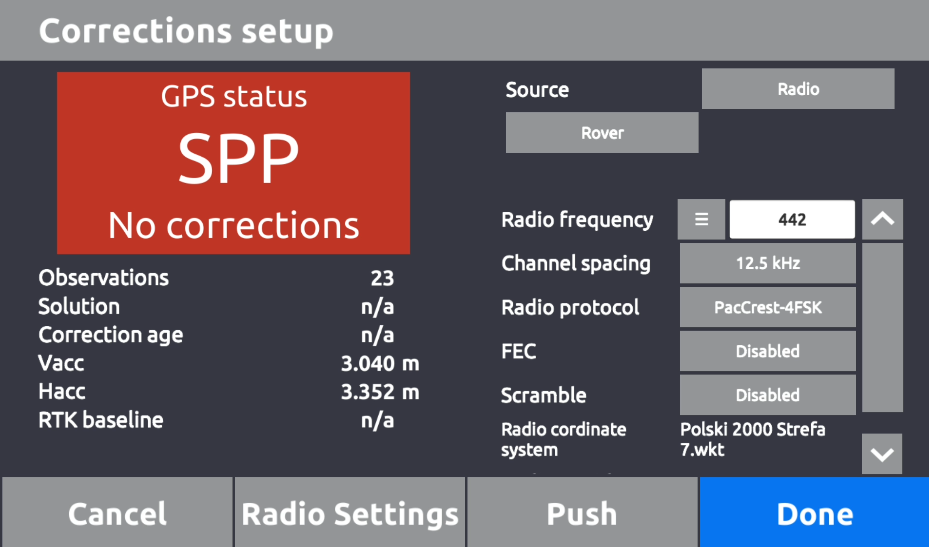Edit the radio frequency field showing 442

pos(792,220)
